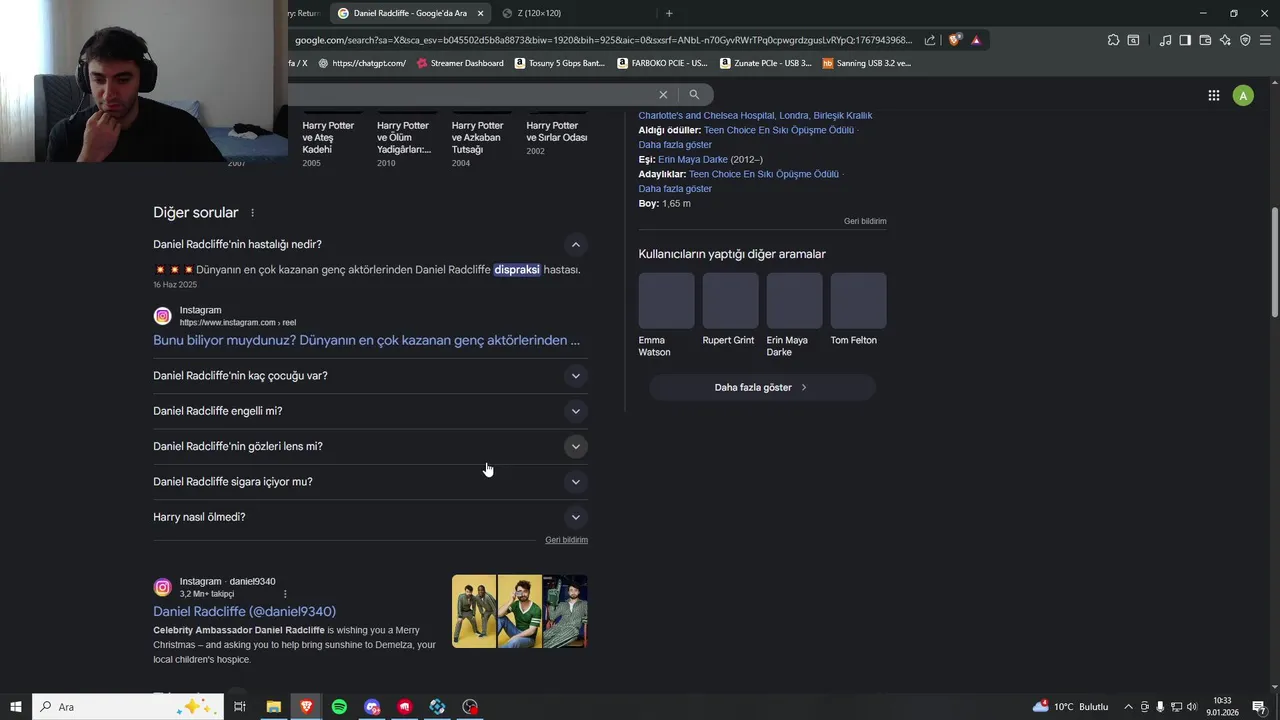Open the Instagram reel result 'Bunu biliyor muydunuz?'
This screenshot has height=720, width=1280.
(366, 340)
